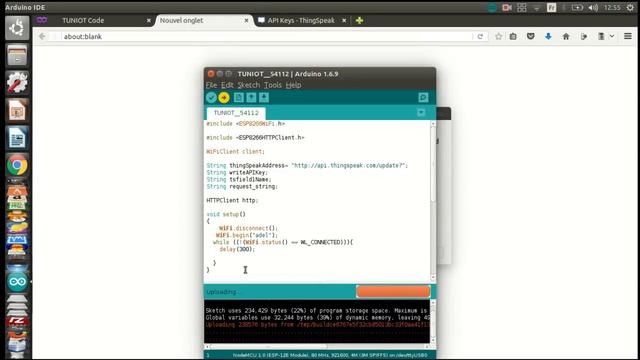Bookmark this page with the star icon

(498, 36)
